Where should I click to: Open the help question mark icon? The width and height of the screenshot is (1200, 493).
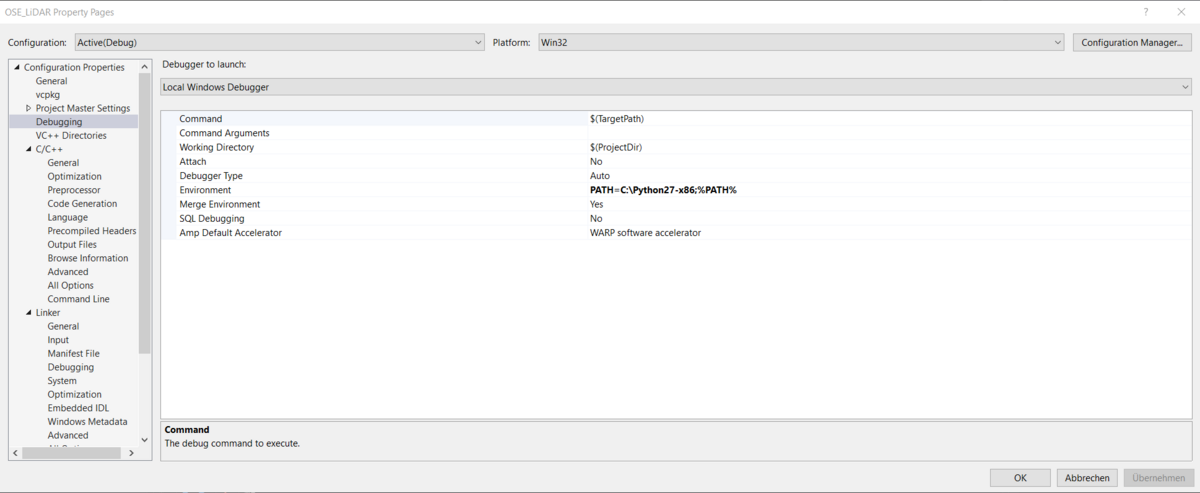(1146, 12)
